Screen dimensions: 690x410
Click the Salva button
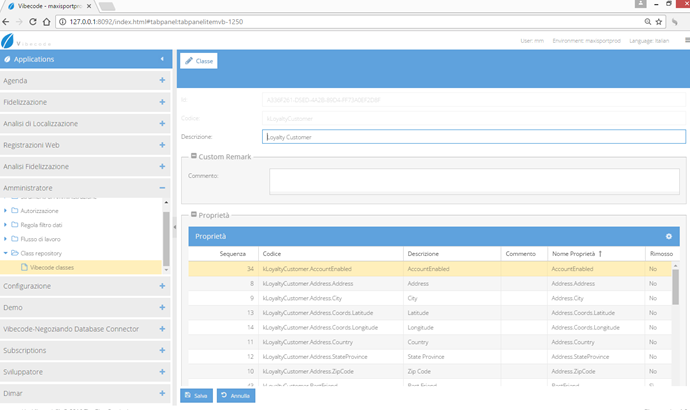[x=196, y=396]
